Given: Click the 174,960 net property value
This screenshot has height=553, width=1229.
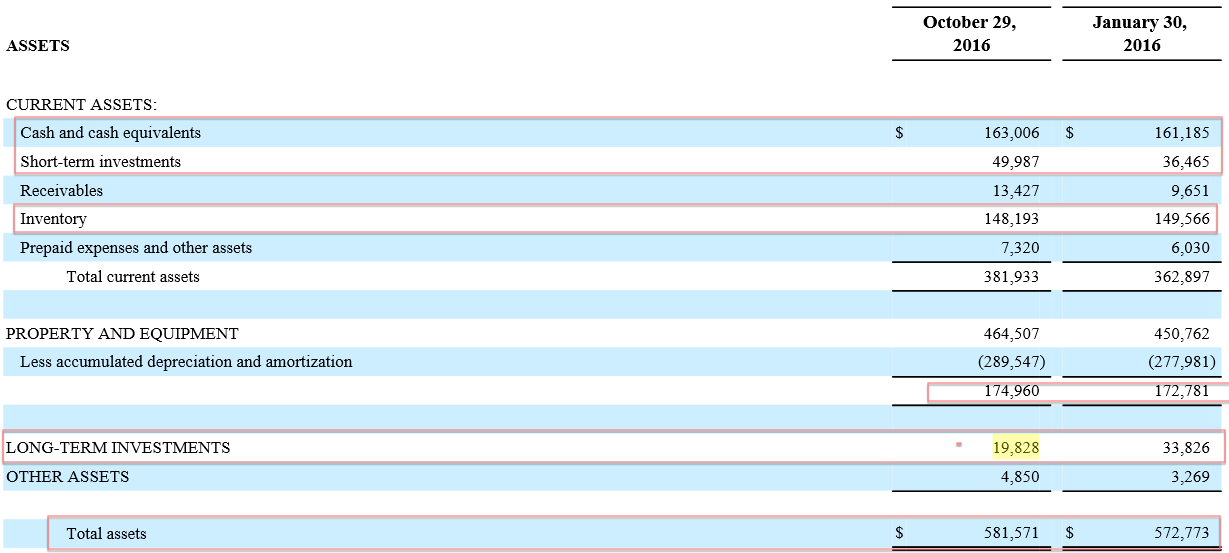Looking at the screenshot, I should pyautogui.click(x=1011, y=391).
